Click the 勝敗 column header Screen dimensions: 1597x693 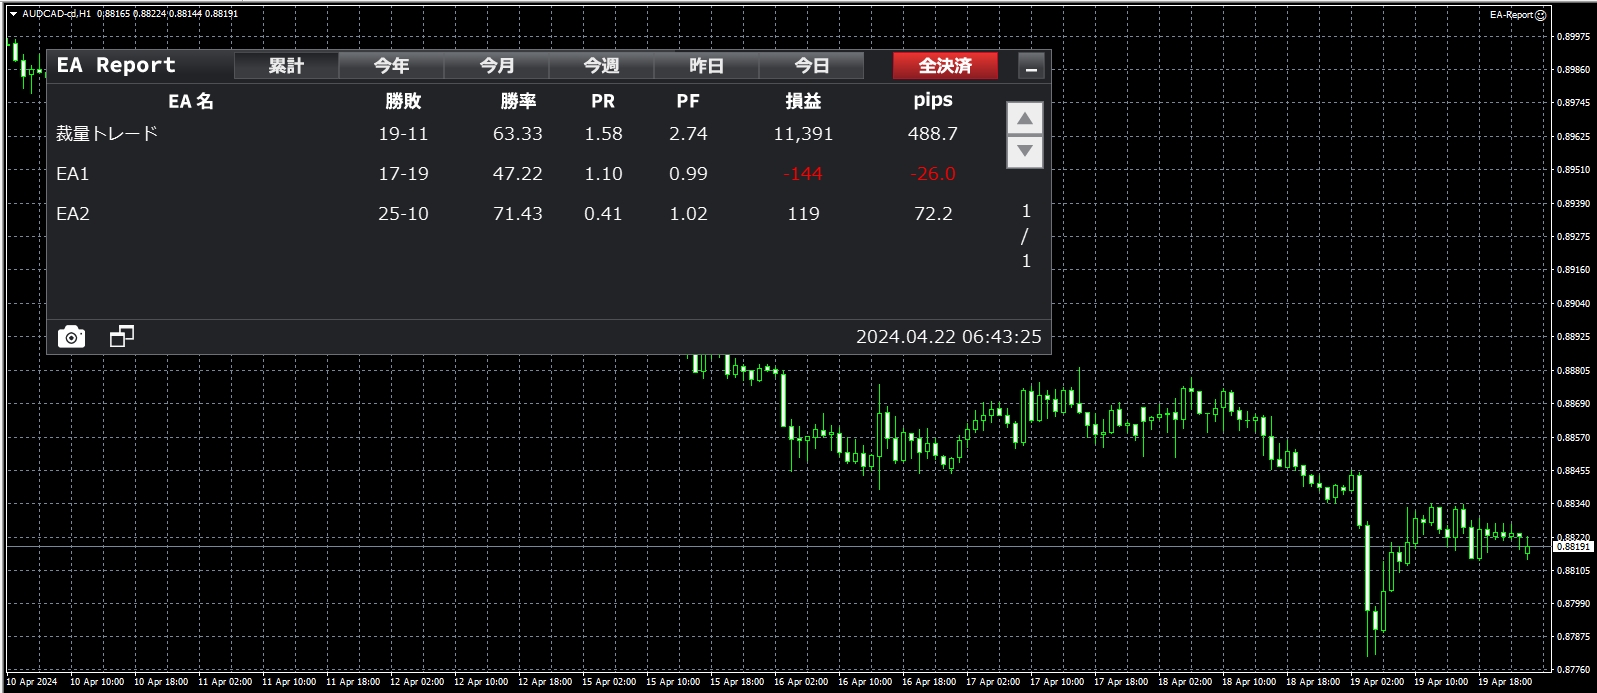tap(403, 101)
